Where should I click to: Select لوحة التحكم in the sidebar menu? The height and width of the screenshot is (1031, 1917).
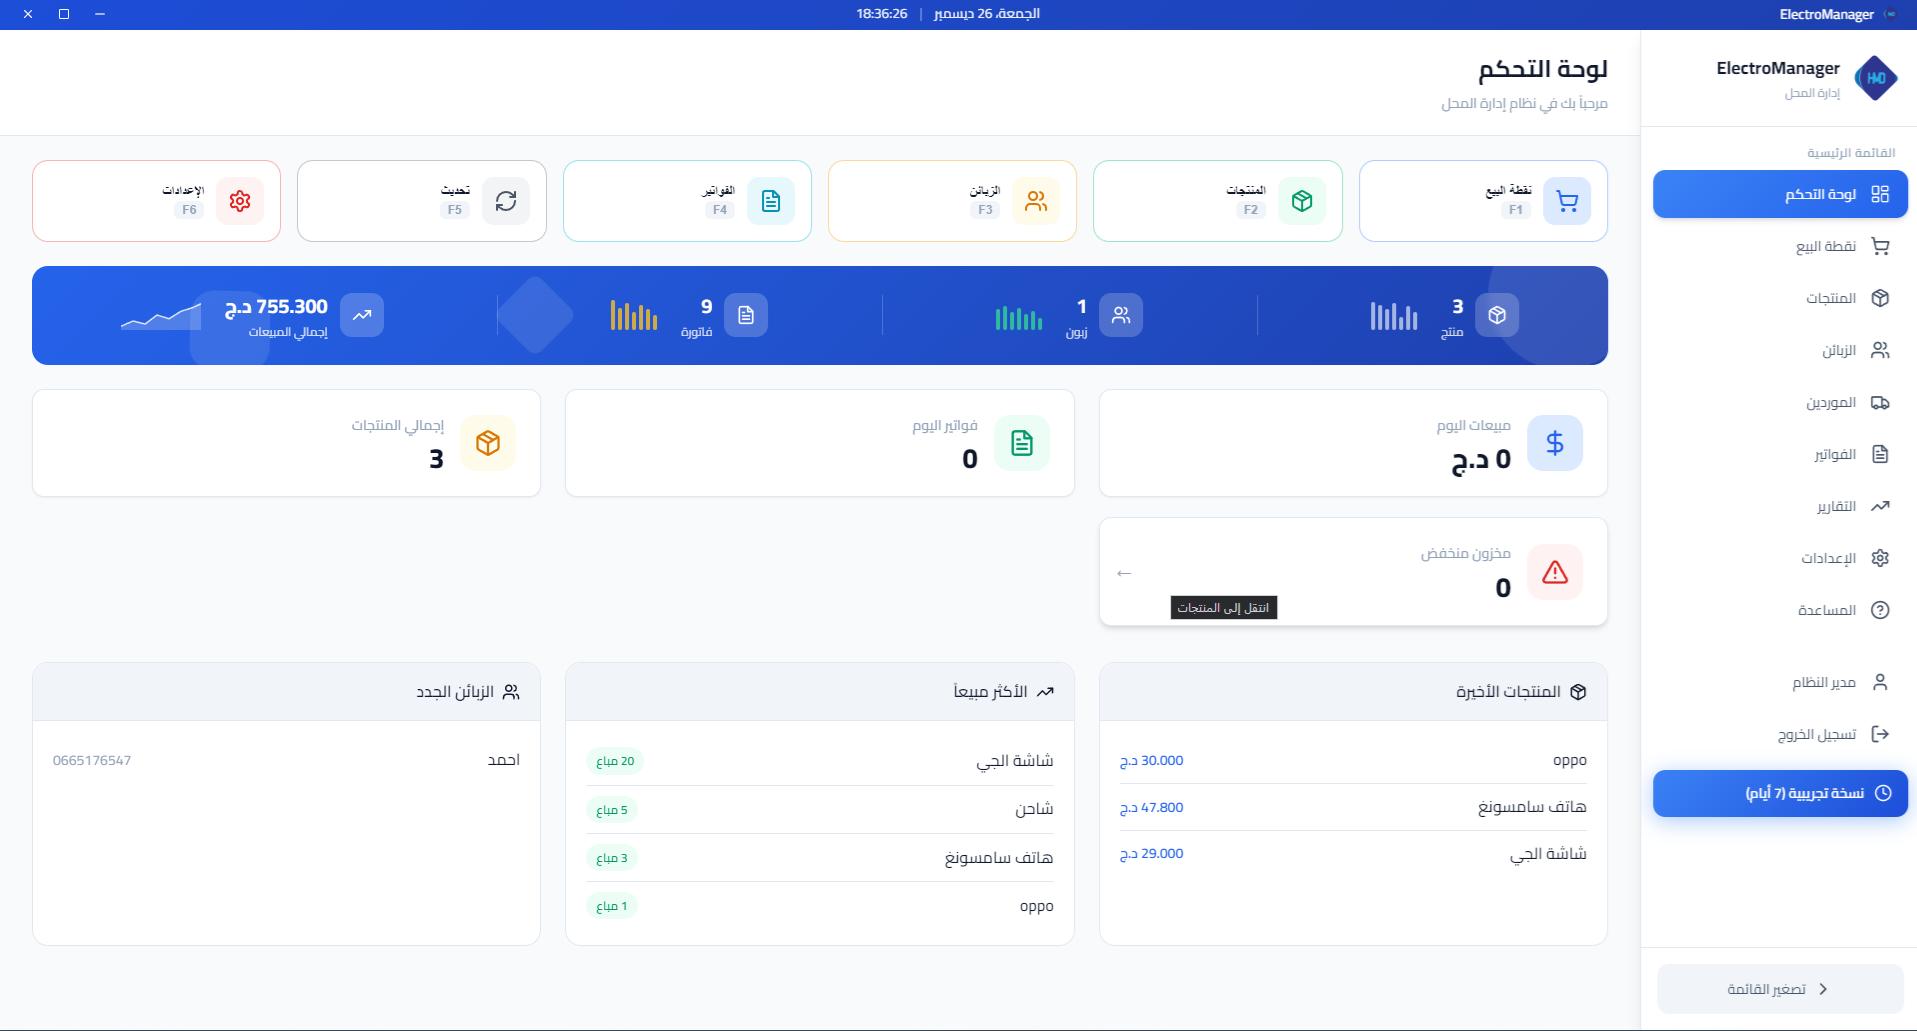pos(1780,194)
